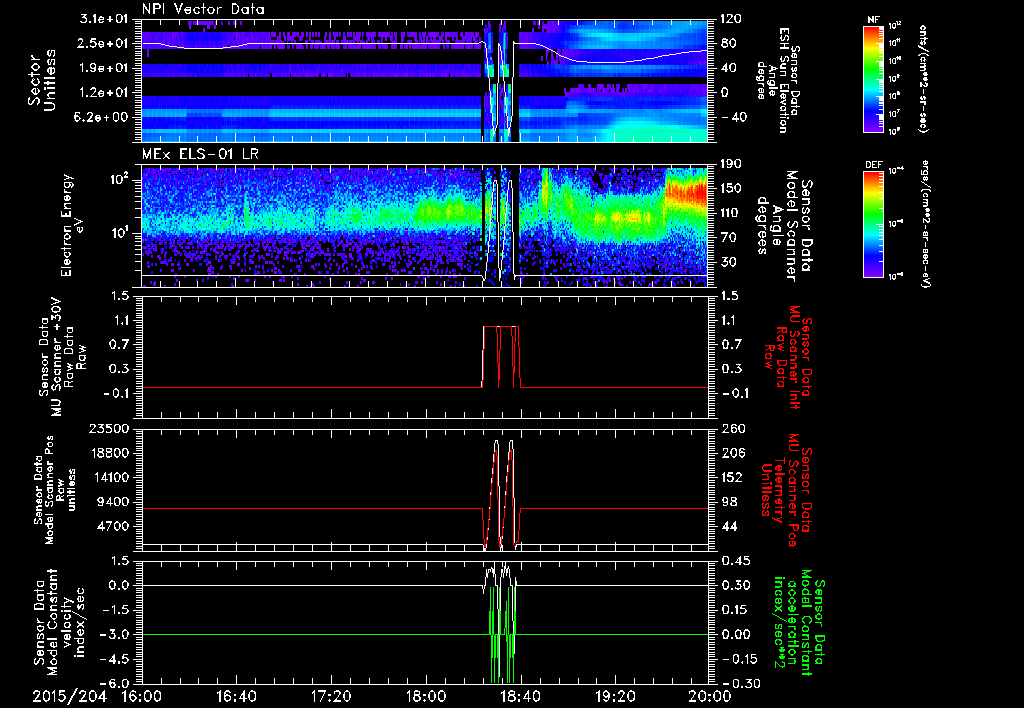Click the '152' telemetry tick value
Image resolution: width=1024 pixels, height=708 pixels.
[731, 477]
